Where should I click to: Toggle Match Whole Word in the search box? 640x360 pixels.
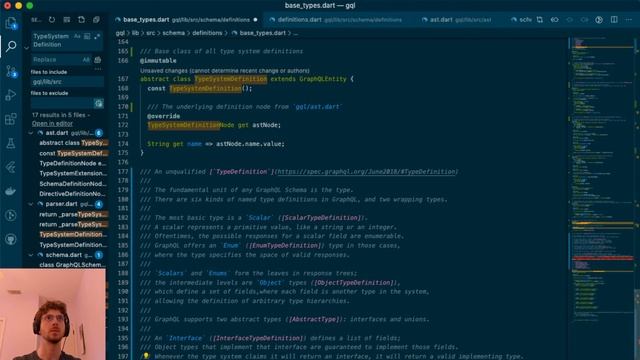(87, 36)
